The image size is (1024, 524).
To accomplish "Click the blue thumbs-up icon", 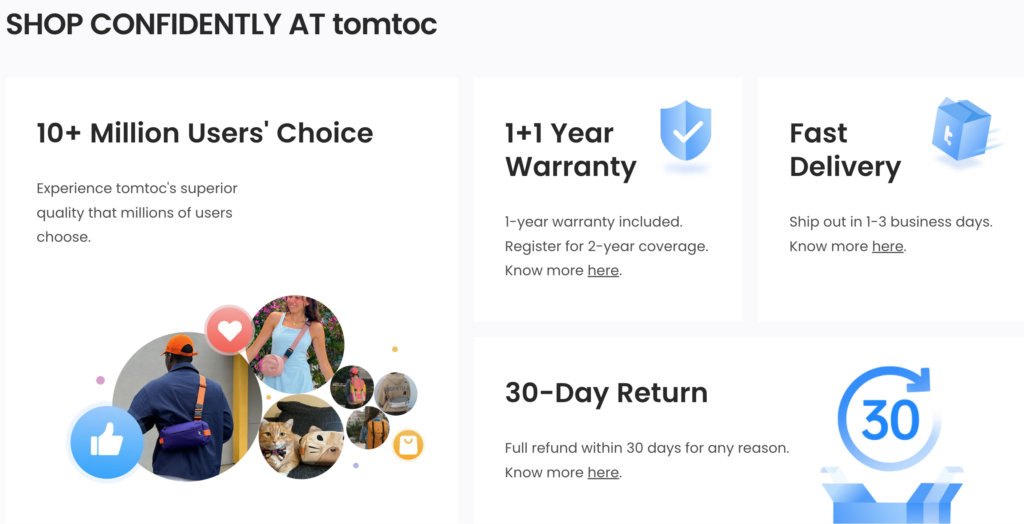I will tap(106, 441).
